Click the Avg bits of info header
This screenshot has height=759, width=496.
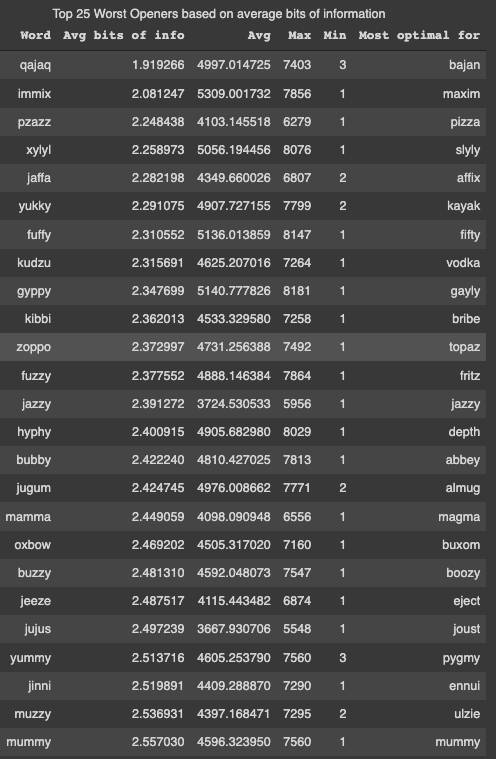point(123,35)
